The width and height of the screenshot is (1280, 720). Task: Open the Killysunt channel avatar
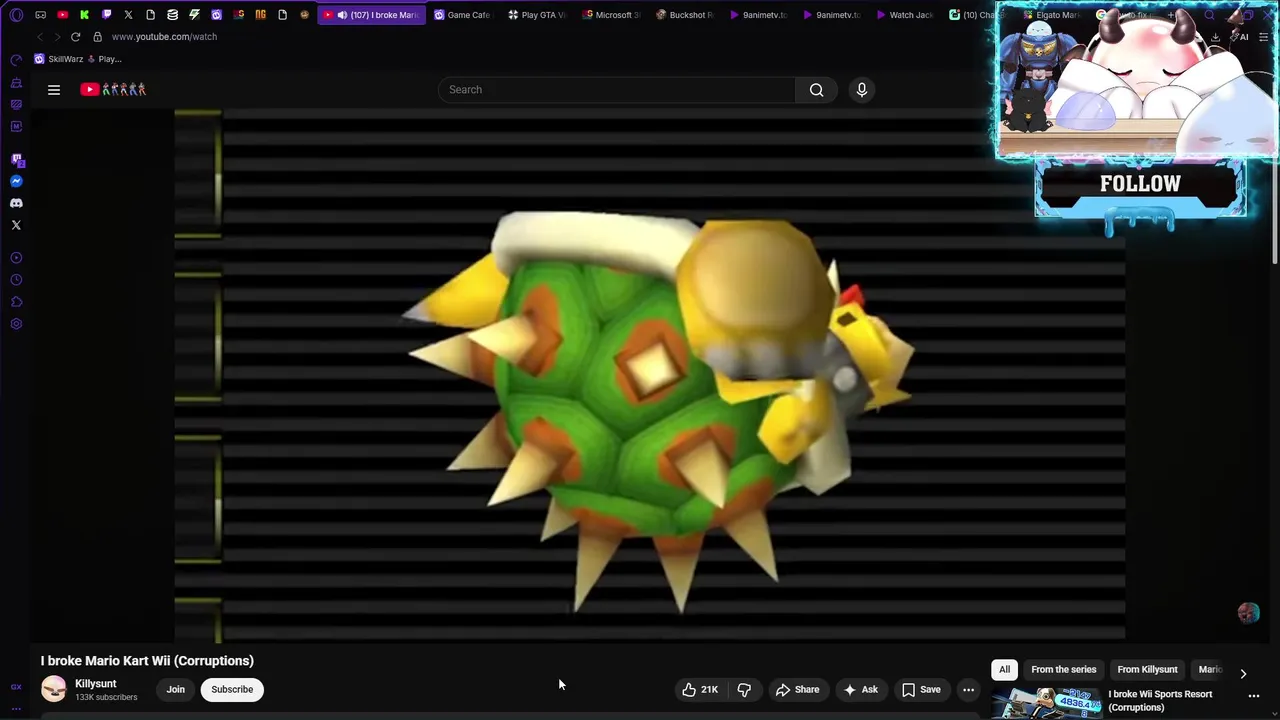pos(54,689)
